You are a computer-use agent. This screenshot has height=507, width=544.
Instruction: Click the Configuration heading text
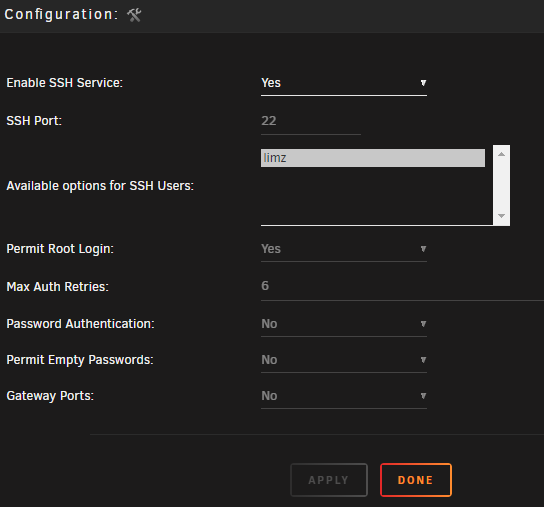(61, 15)
